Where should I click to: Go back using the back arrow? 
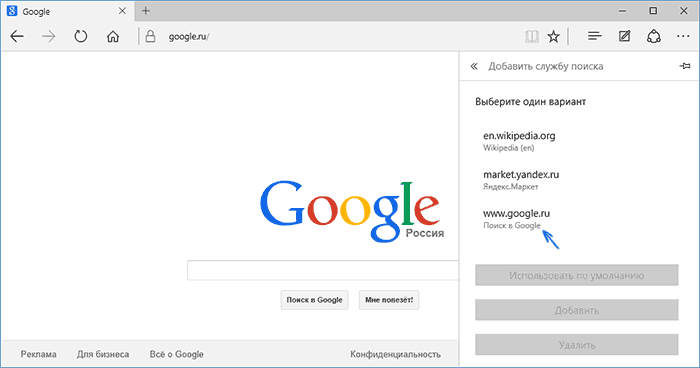(x=17, y=36)
